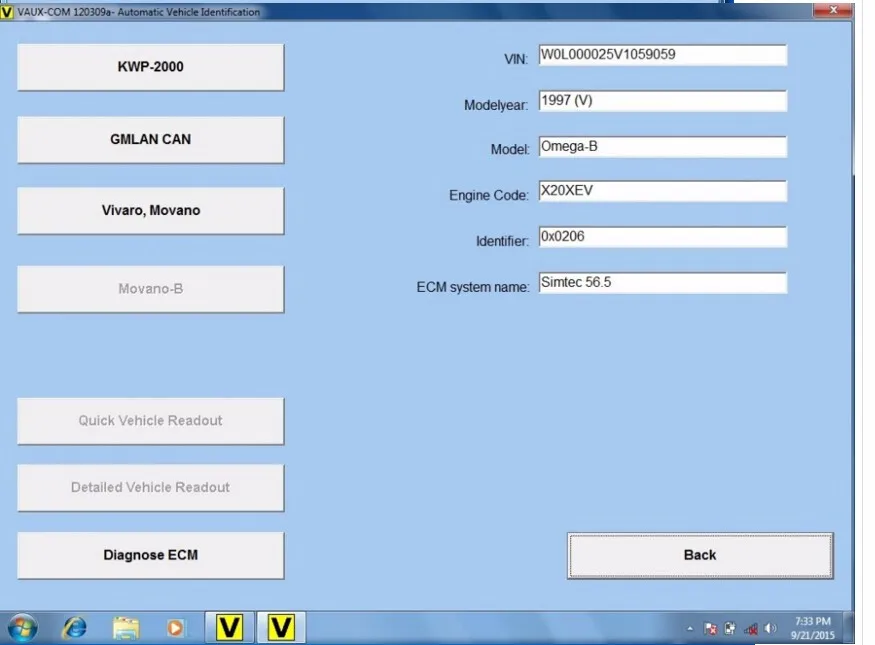Click the safely remove hardware tray icon

pos(730,629)
